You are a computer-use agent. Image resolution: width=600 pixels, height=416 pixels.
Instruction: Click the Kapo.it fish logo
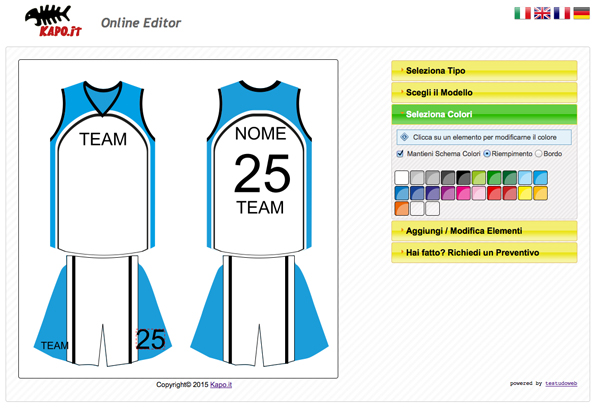point(52,18)
